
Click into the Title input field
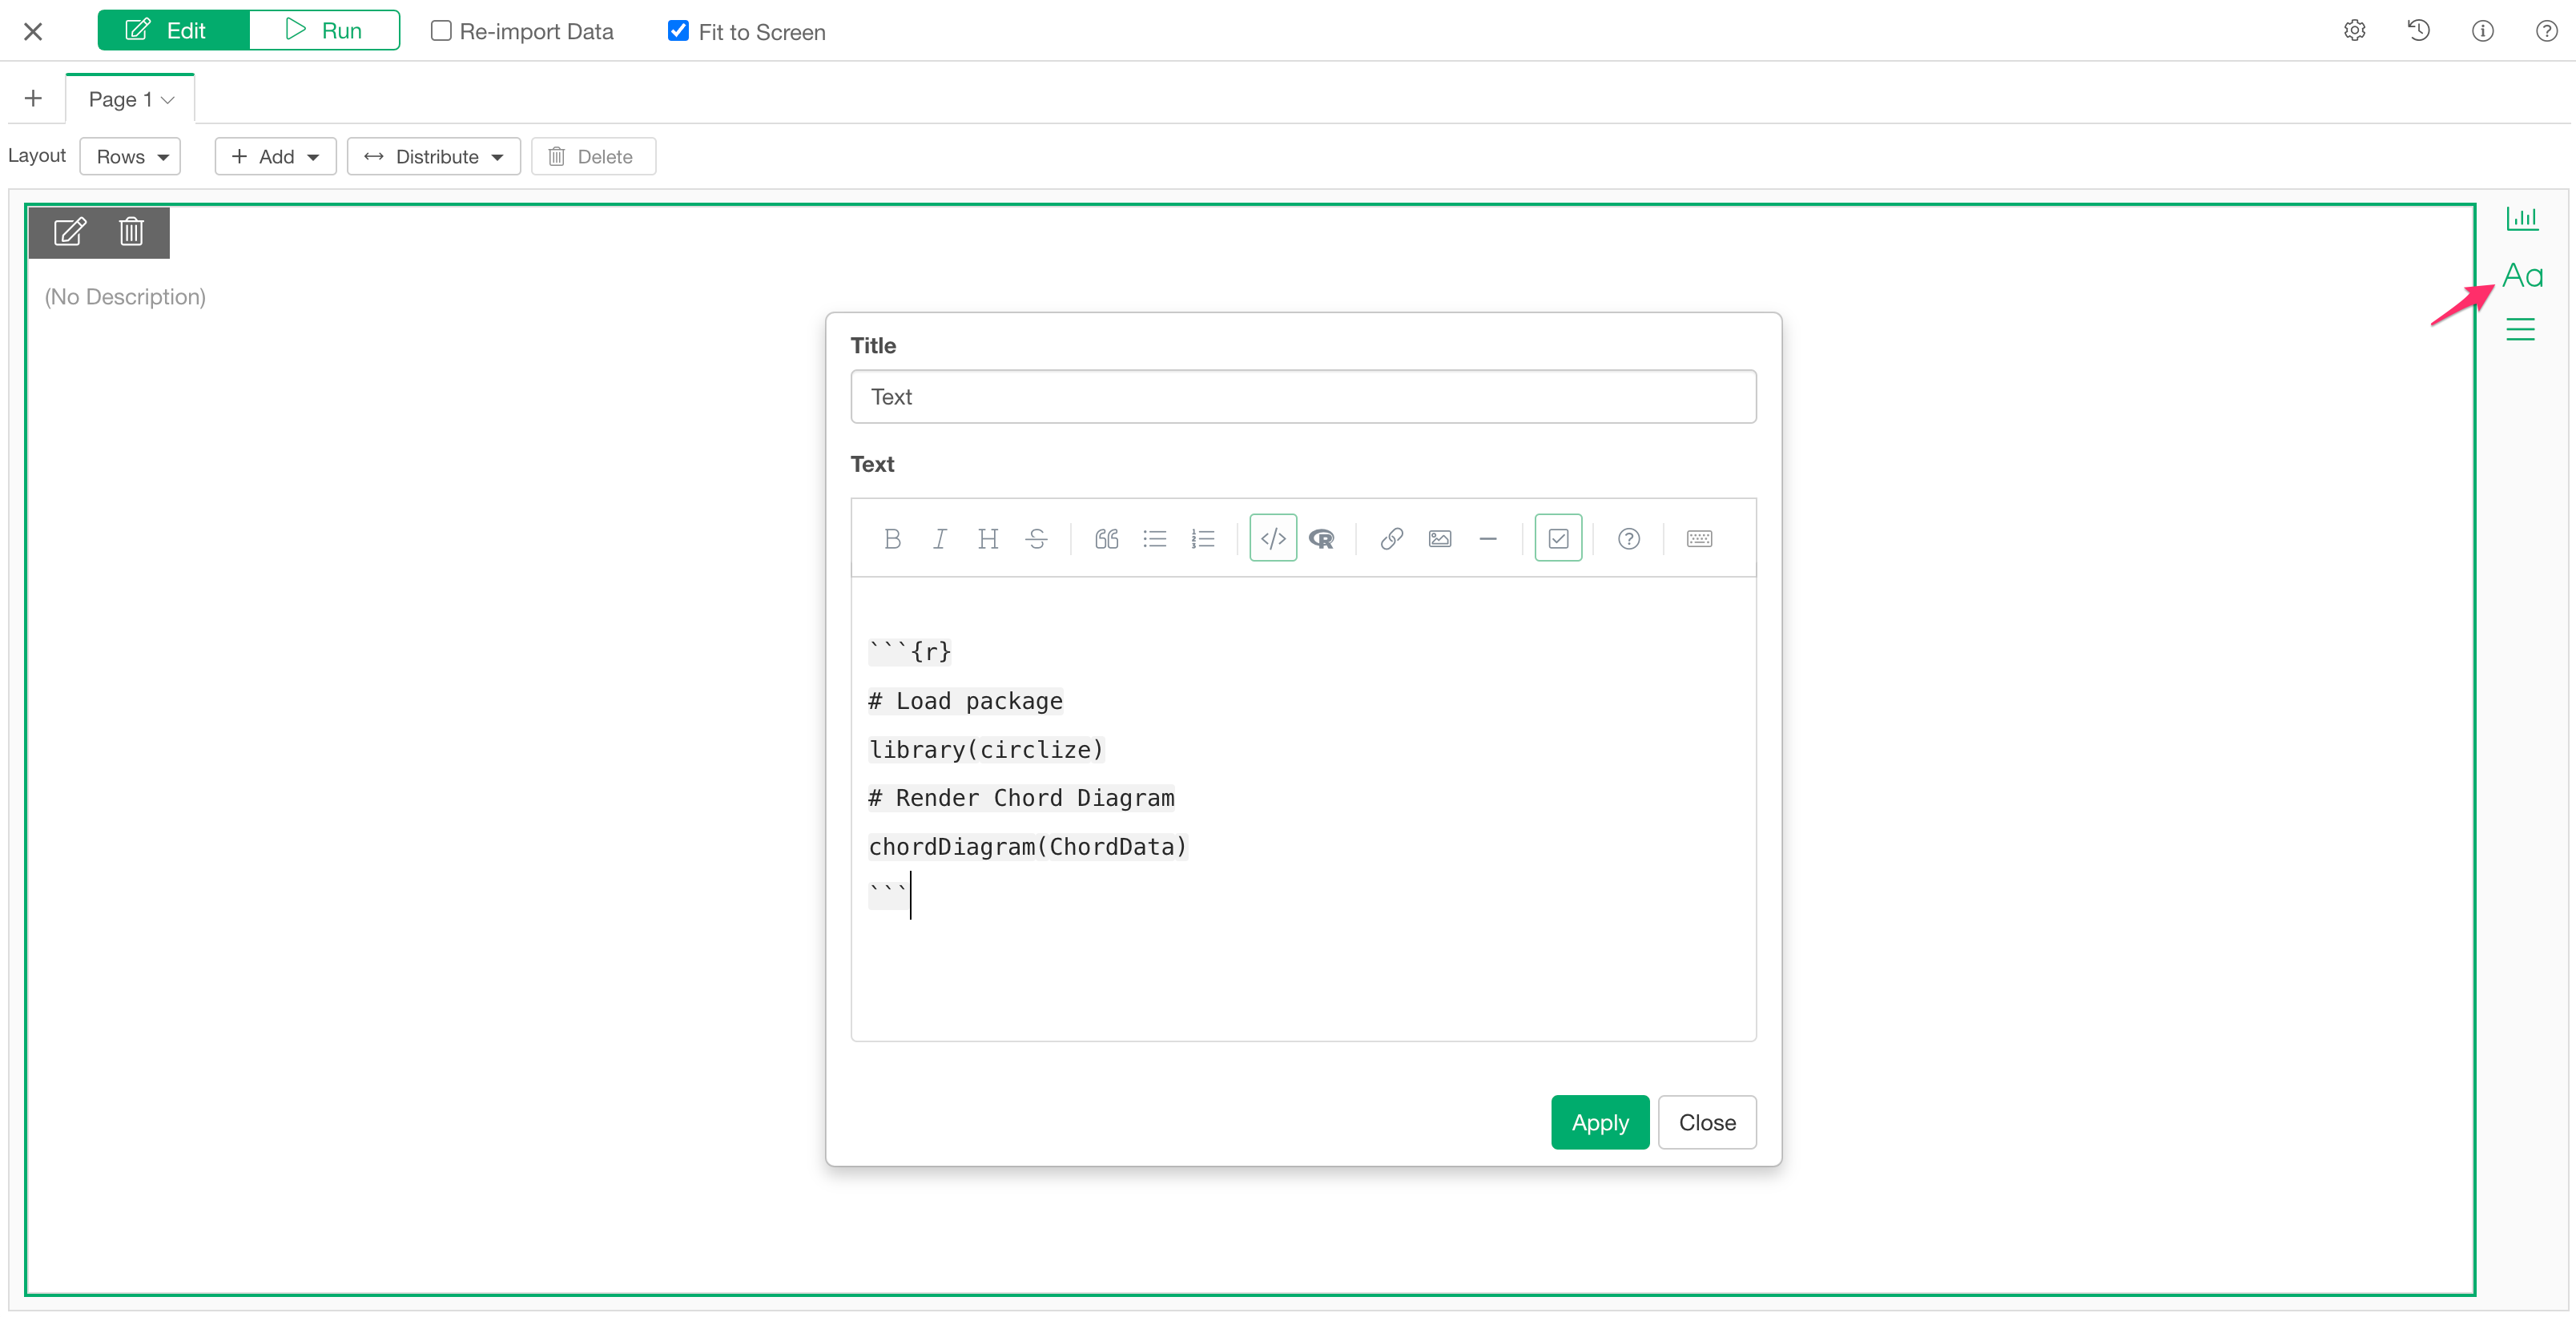pyautogui.click(x=1303, y=397)
